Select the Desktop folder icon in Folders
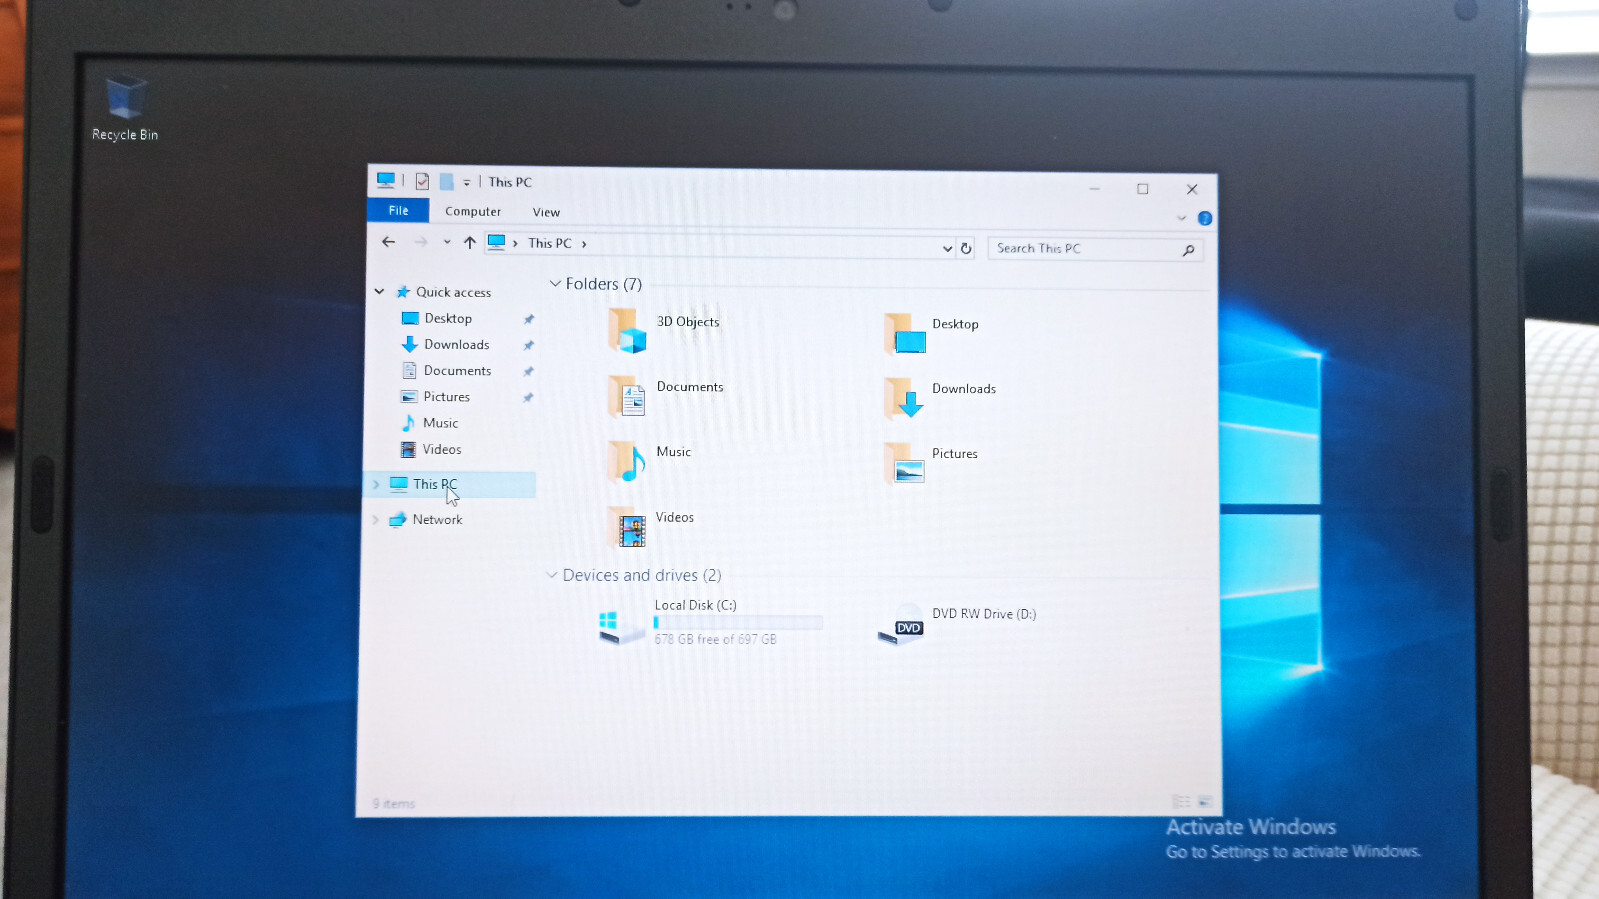 coord(905,333)
